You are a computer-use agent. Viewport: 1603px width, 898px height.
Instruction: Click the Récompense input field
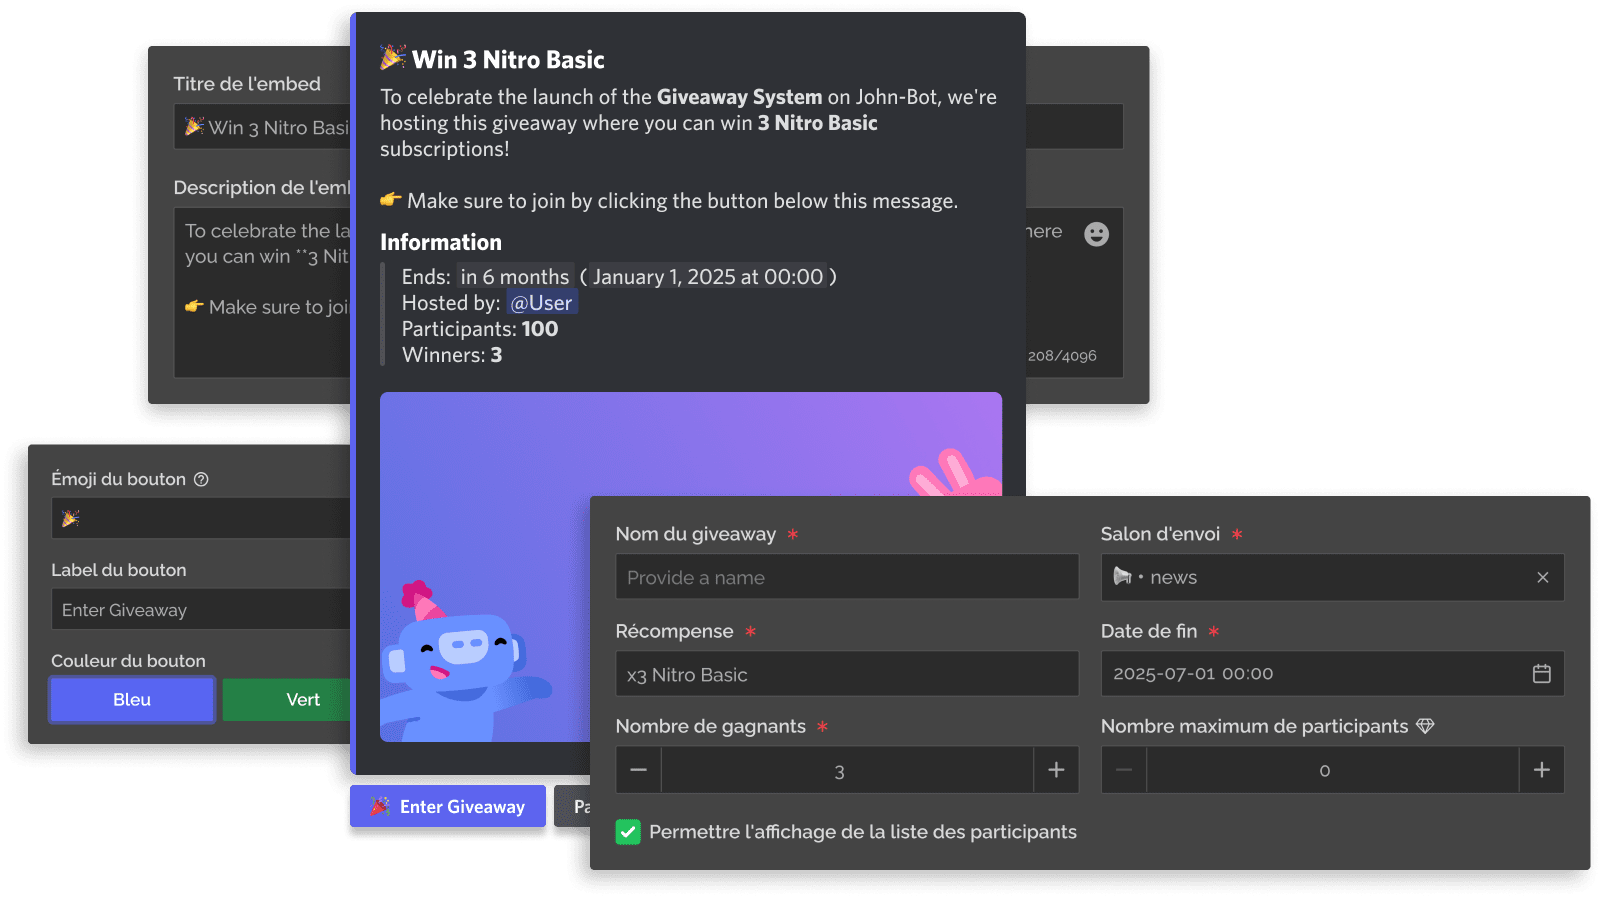point(847,674)
